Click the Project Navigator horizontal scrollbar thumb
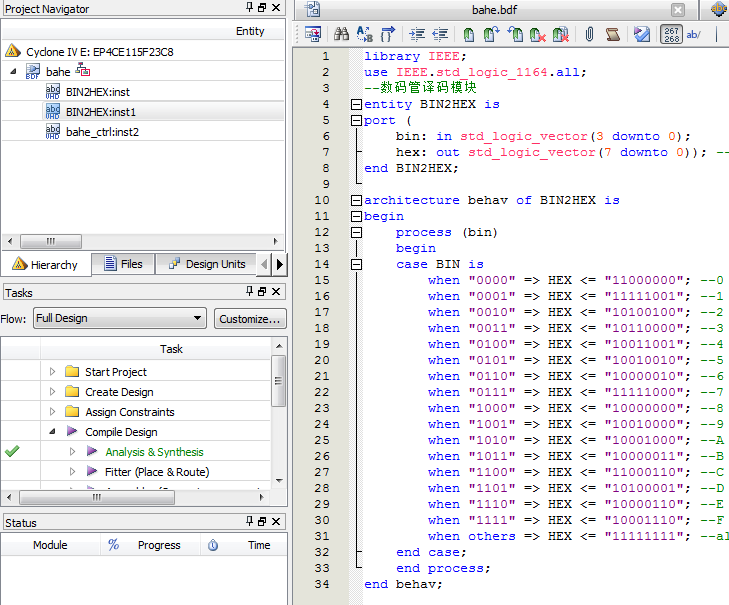Screen dimensions: 729x605 51,241
